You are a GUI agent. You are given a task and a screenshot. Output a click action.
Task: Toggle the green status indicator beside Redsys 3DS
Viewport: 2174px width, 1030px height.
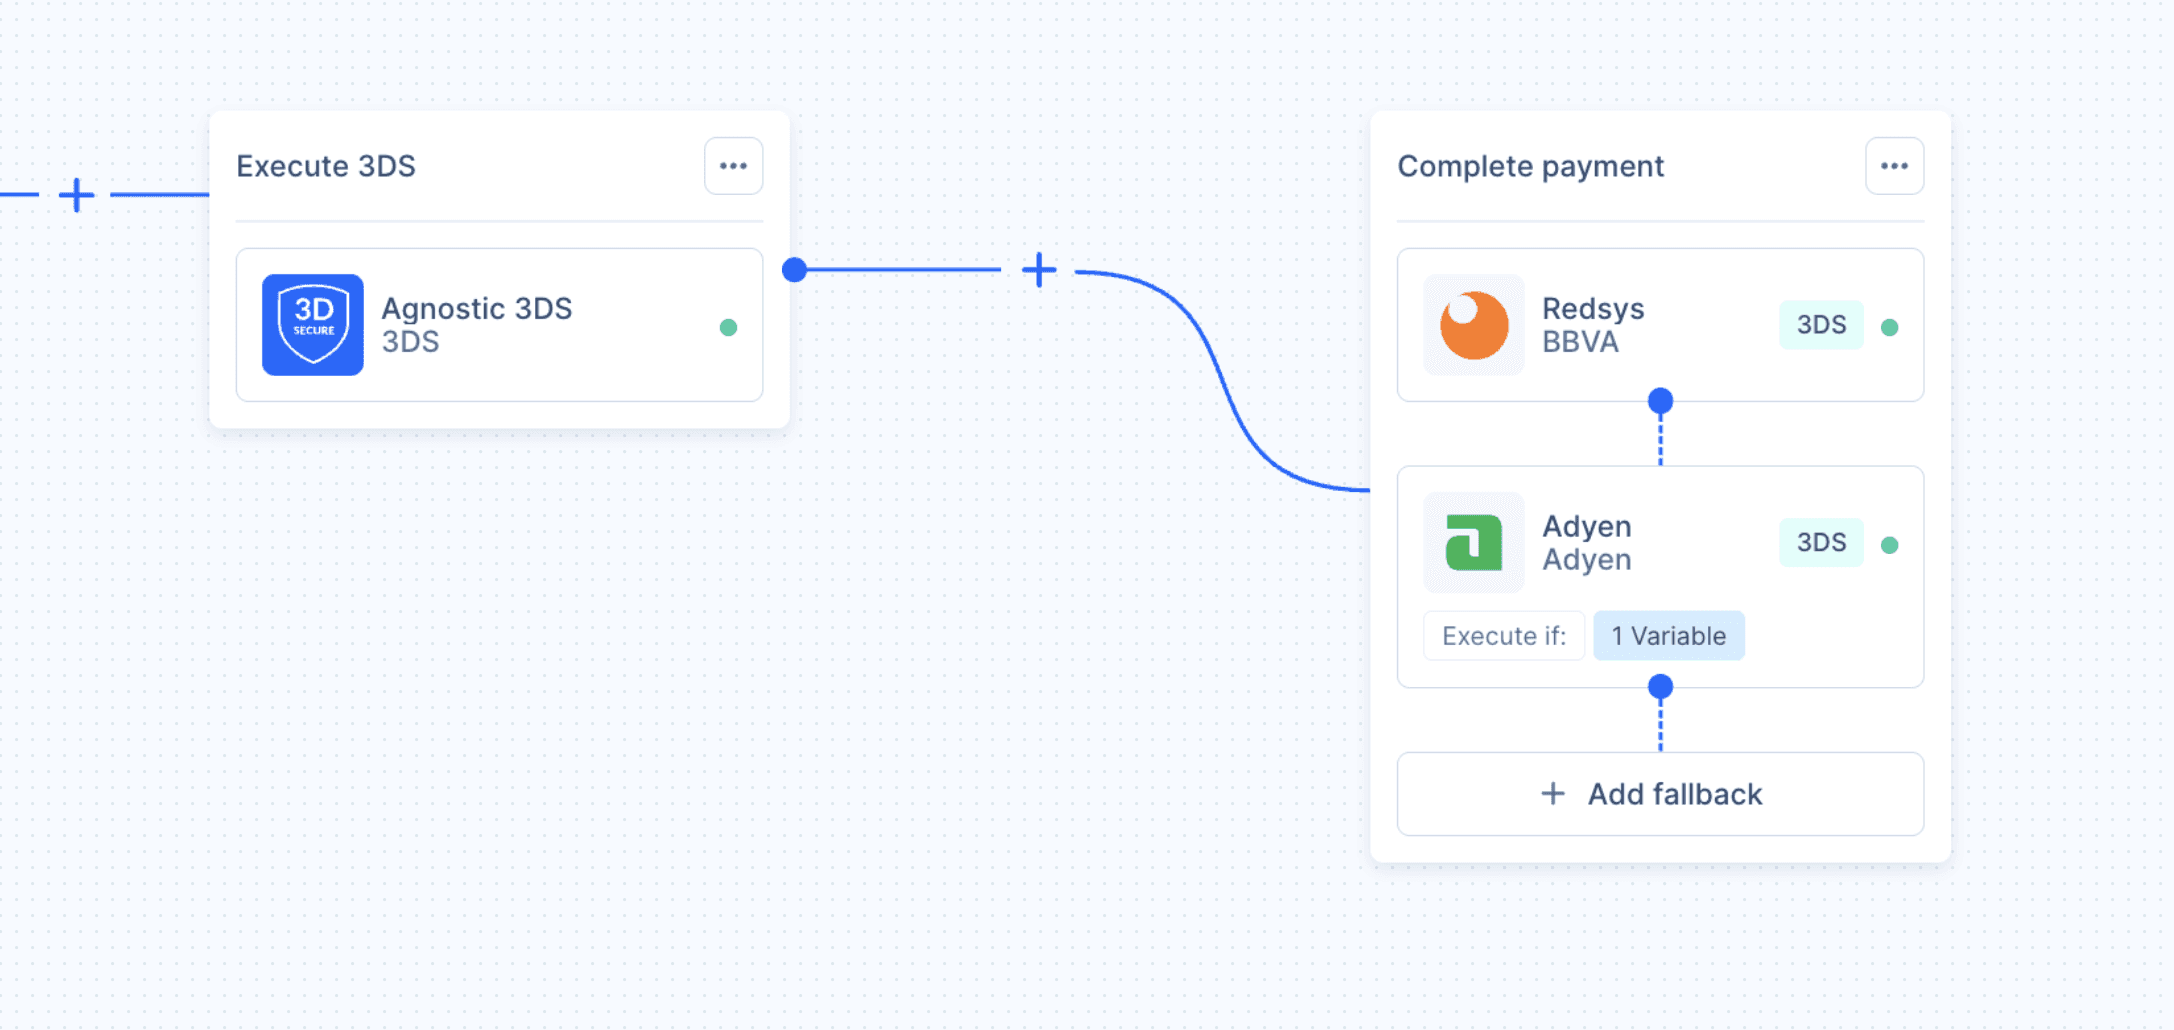(1889, 324)
